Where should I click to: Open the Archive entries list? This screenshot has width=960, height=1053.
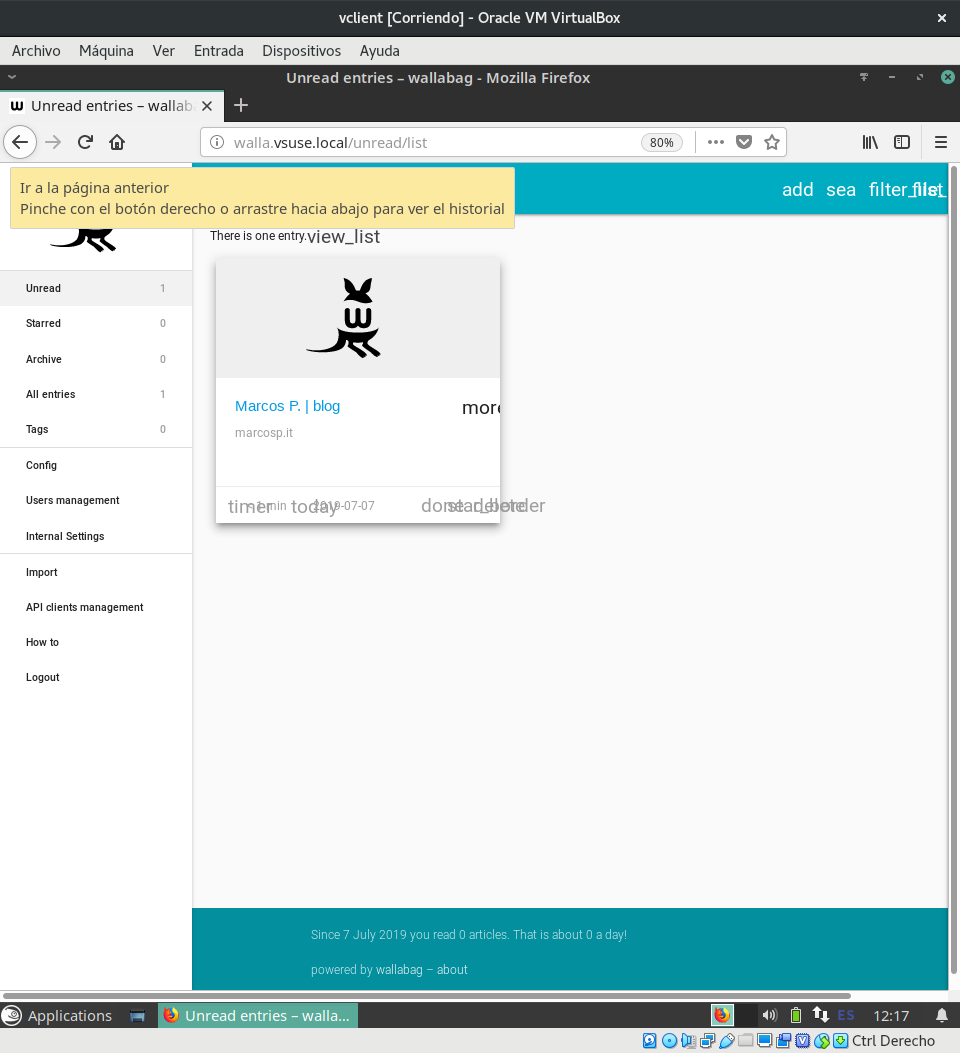96,359
